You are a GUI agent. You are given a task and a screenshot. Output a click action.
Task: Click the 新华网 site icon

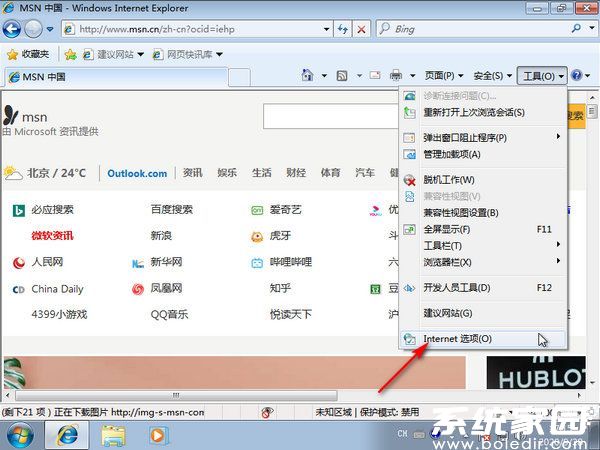tap(138, 263)
